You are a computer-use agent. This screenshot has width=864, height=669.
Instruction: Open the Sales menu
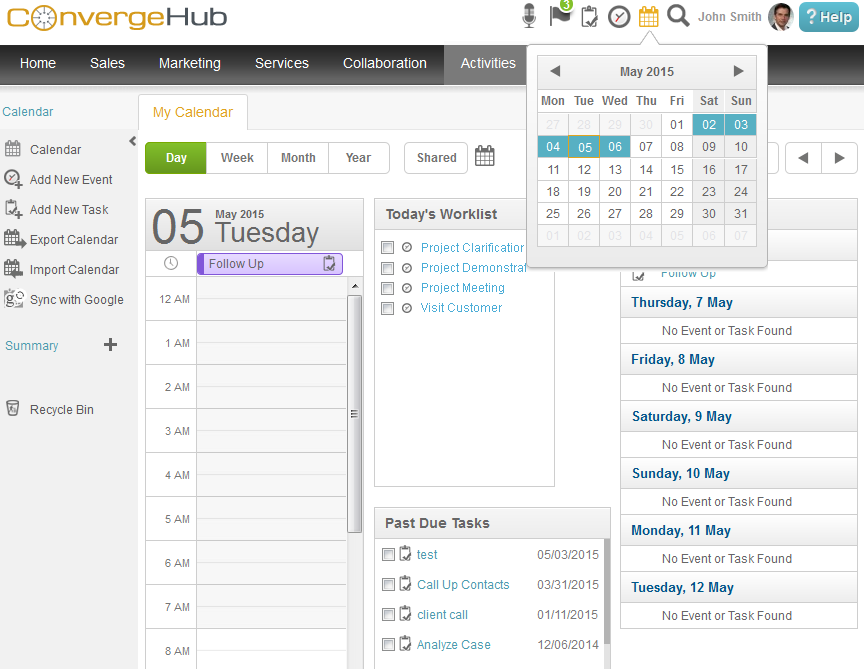(107, 63)
